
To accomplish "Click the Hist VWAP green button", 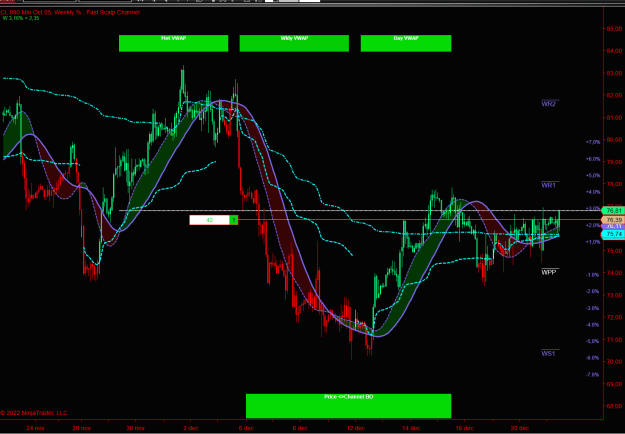I will point(173,43).
